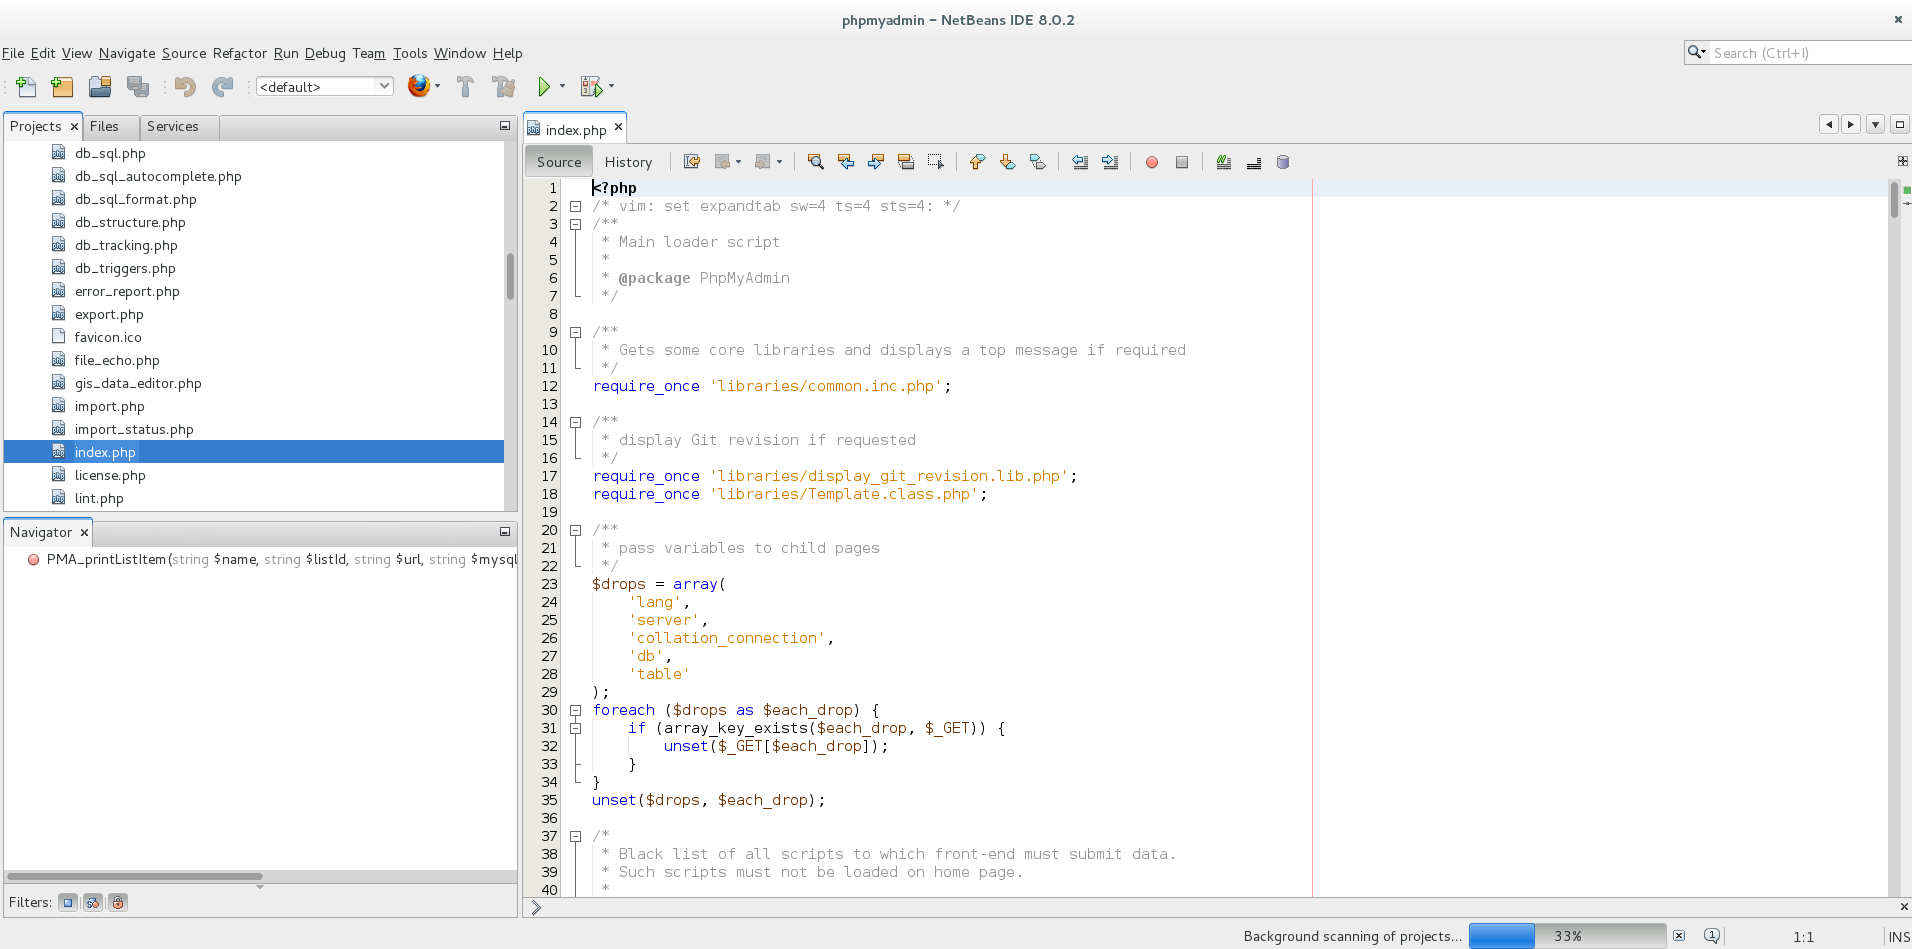Viewport: 1912px width, 949px height.
Task: Run the project with green play icon
Action: [544, 87]
